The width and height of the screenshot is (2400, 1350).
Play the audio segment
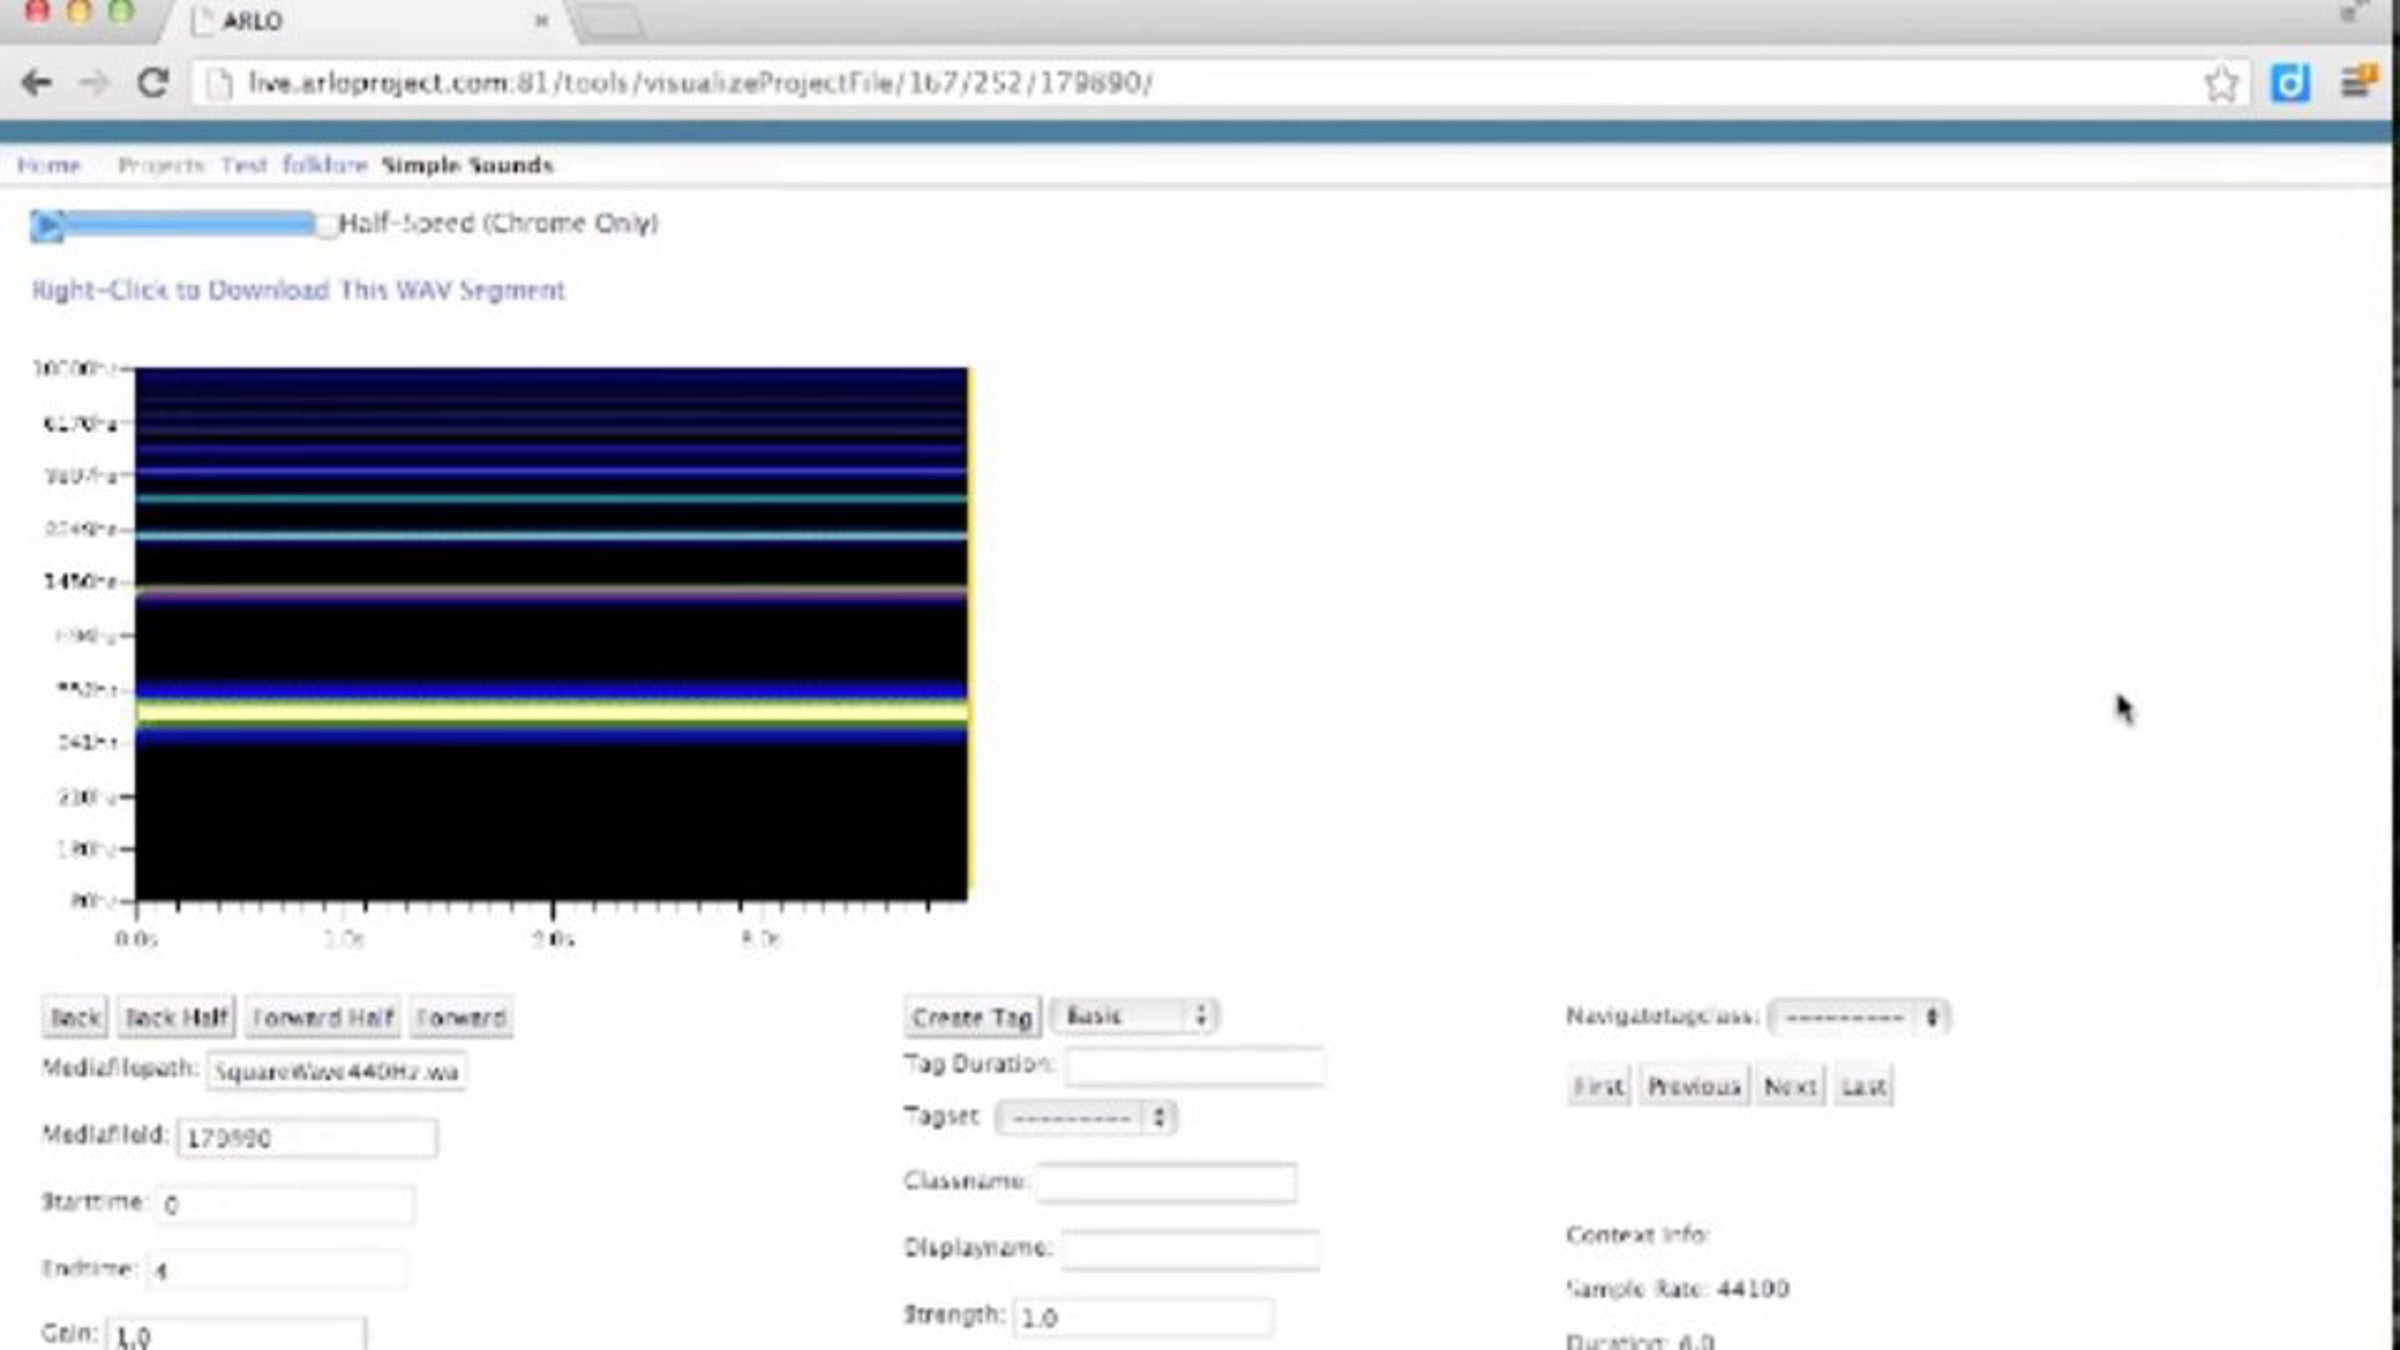click(46, 226)
